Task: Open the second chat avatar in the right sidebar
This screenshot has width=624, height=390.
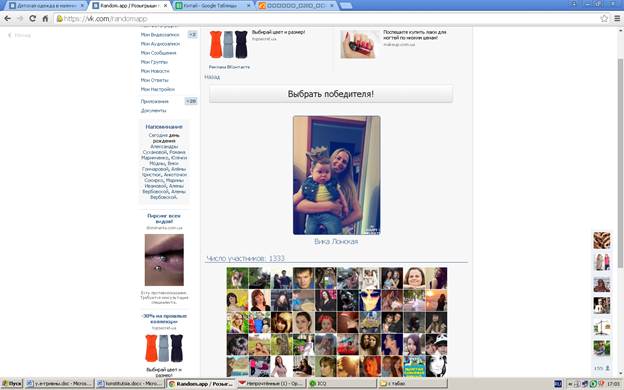Action: (x=602, y=262)
